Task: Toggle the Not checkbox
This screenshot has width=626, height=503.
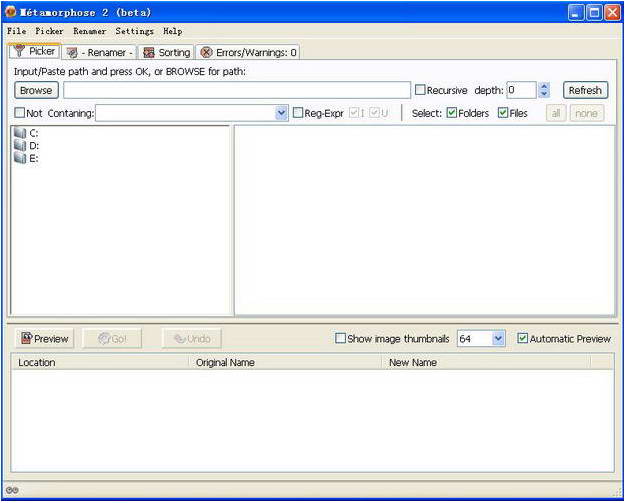Action: (19, 113)
